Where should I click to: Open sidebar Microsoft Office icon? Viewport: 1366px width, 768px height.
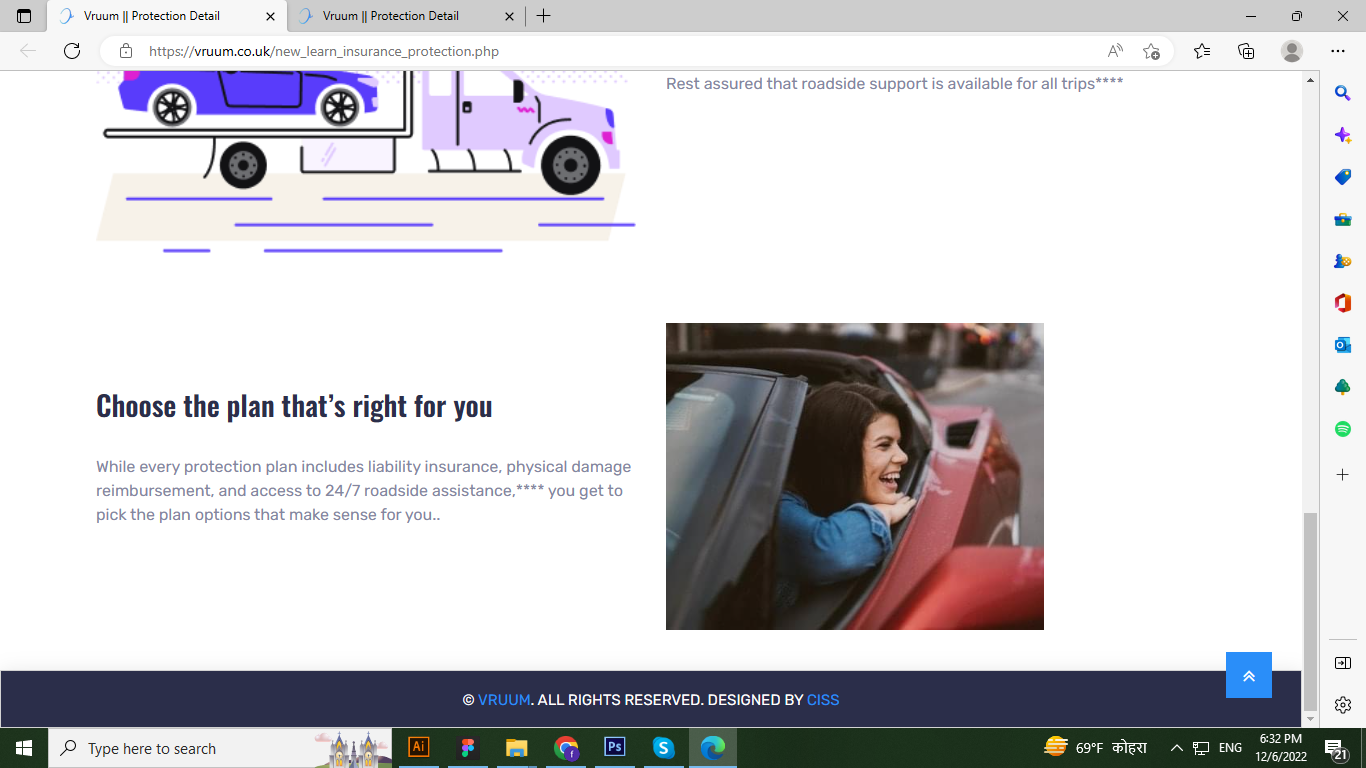(x=1343, y=303)
